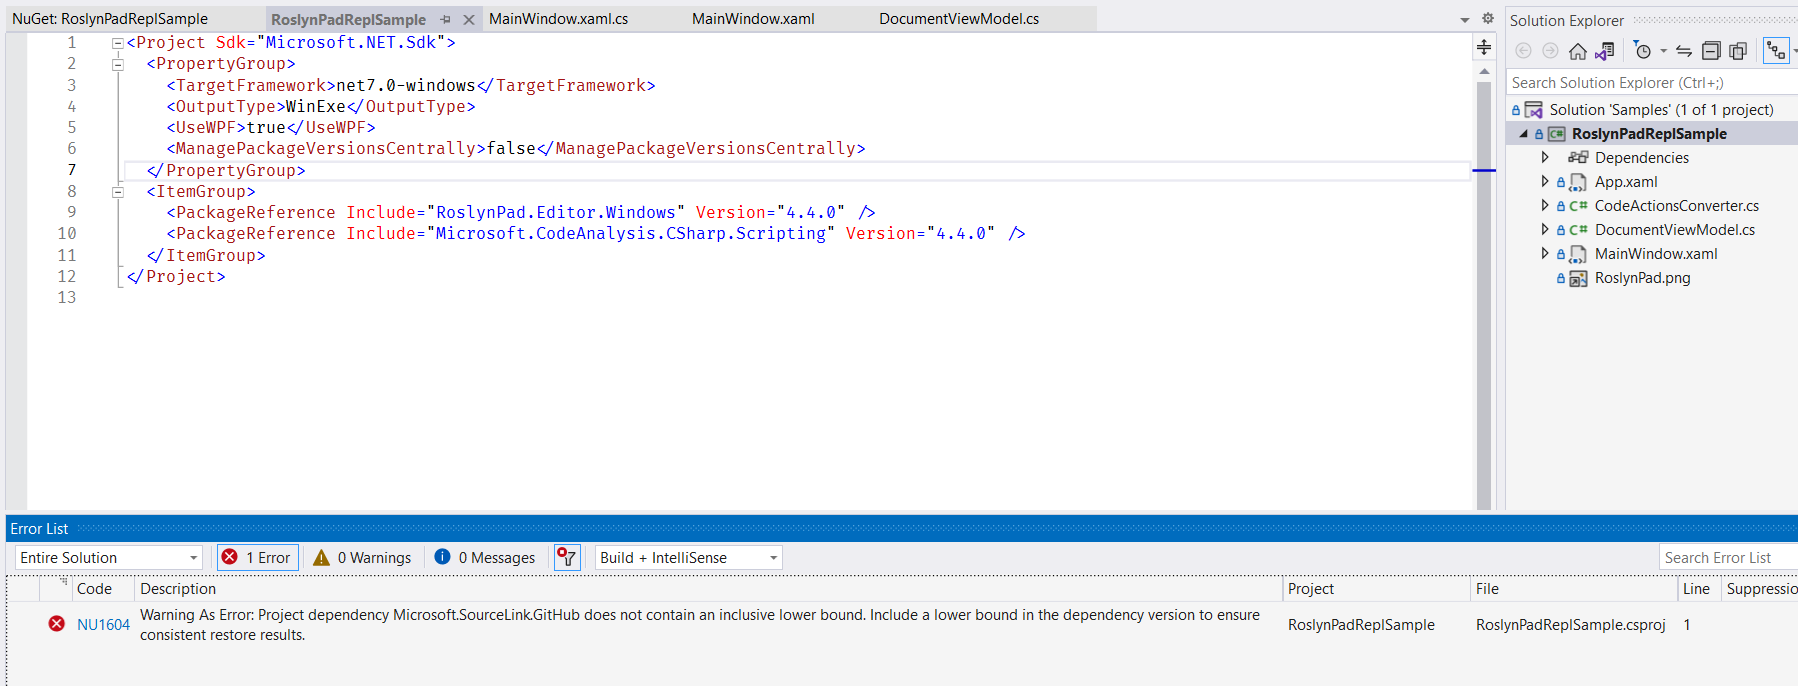Click Sync with Active Document arrows icon
The height and width of the screenshot is (686, 1798).
tap(1684, 51)
